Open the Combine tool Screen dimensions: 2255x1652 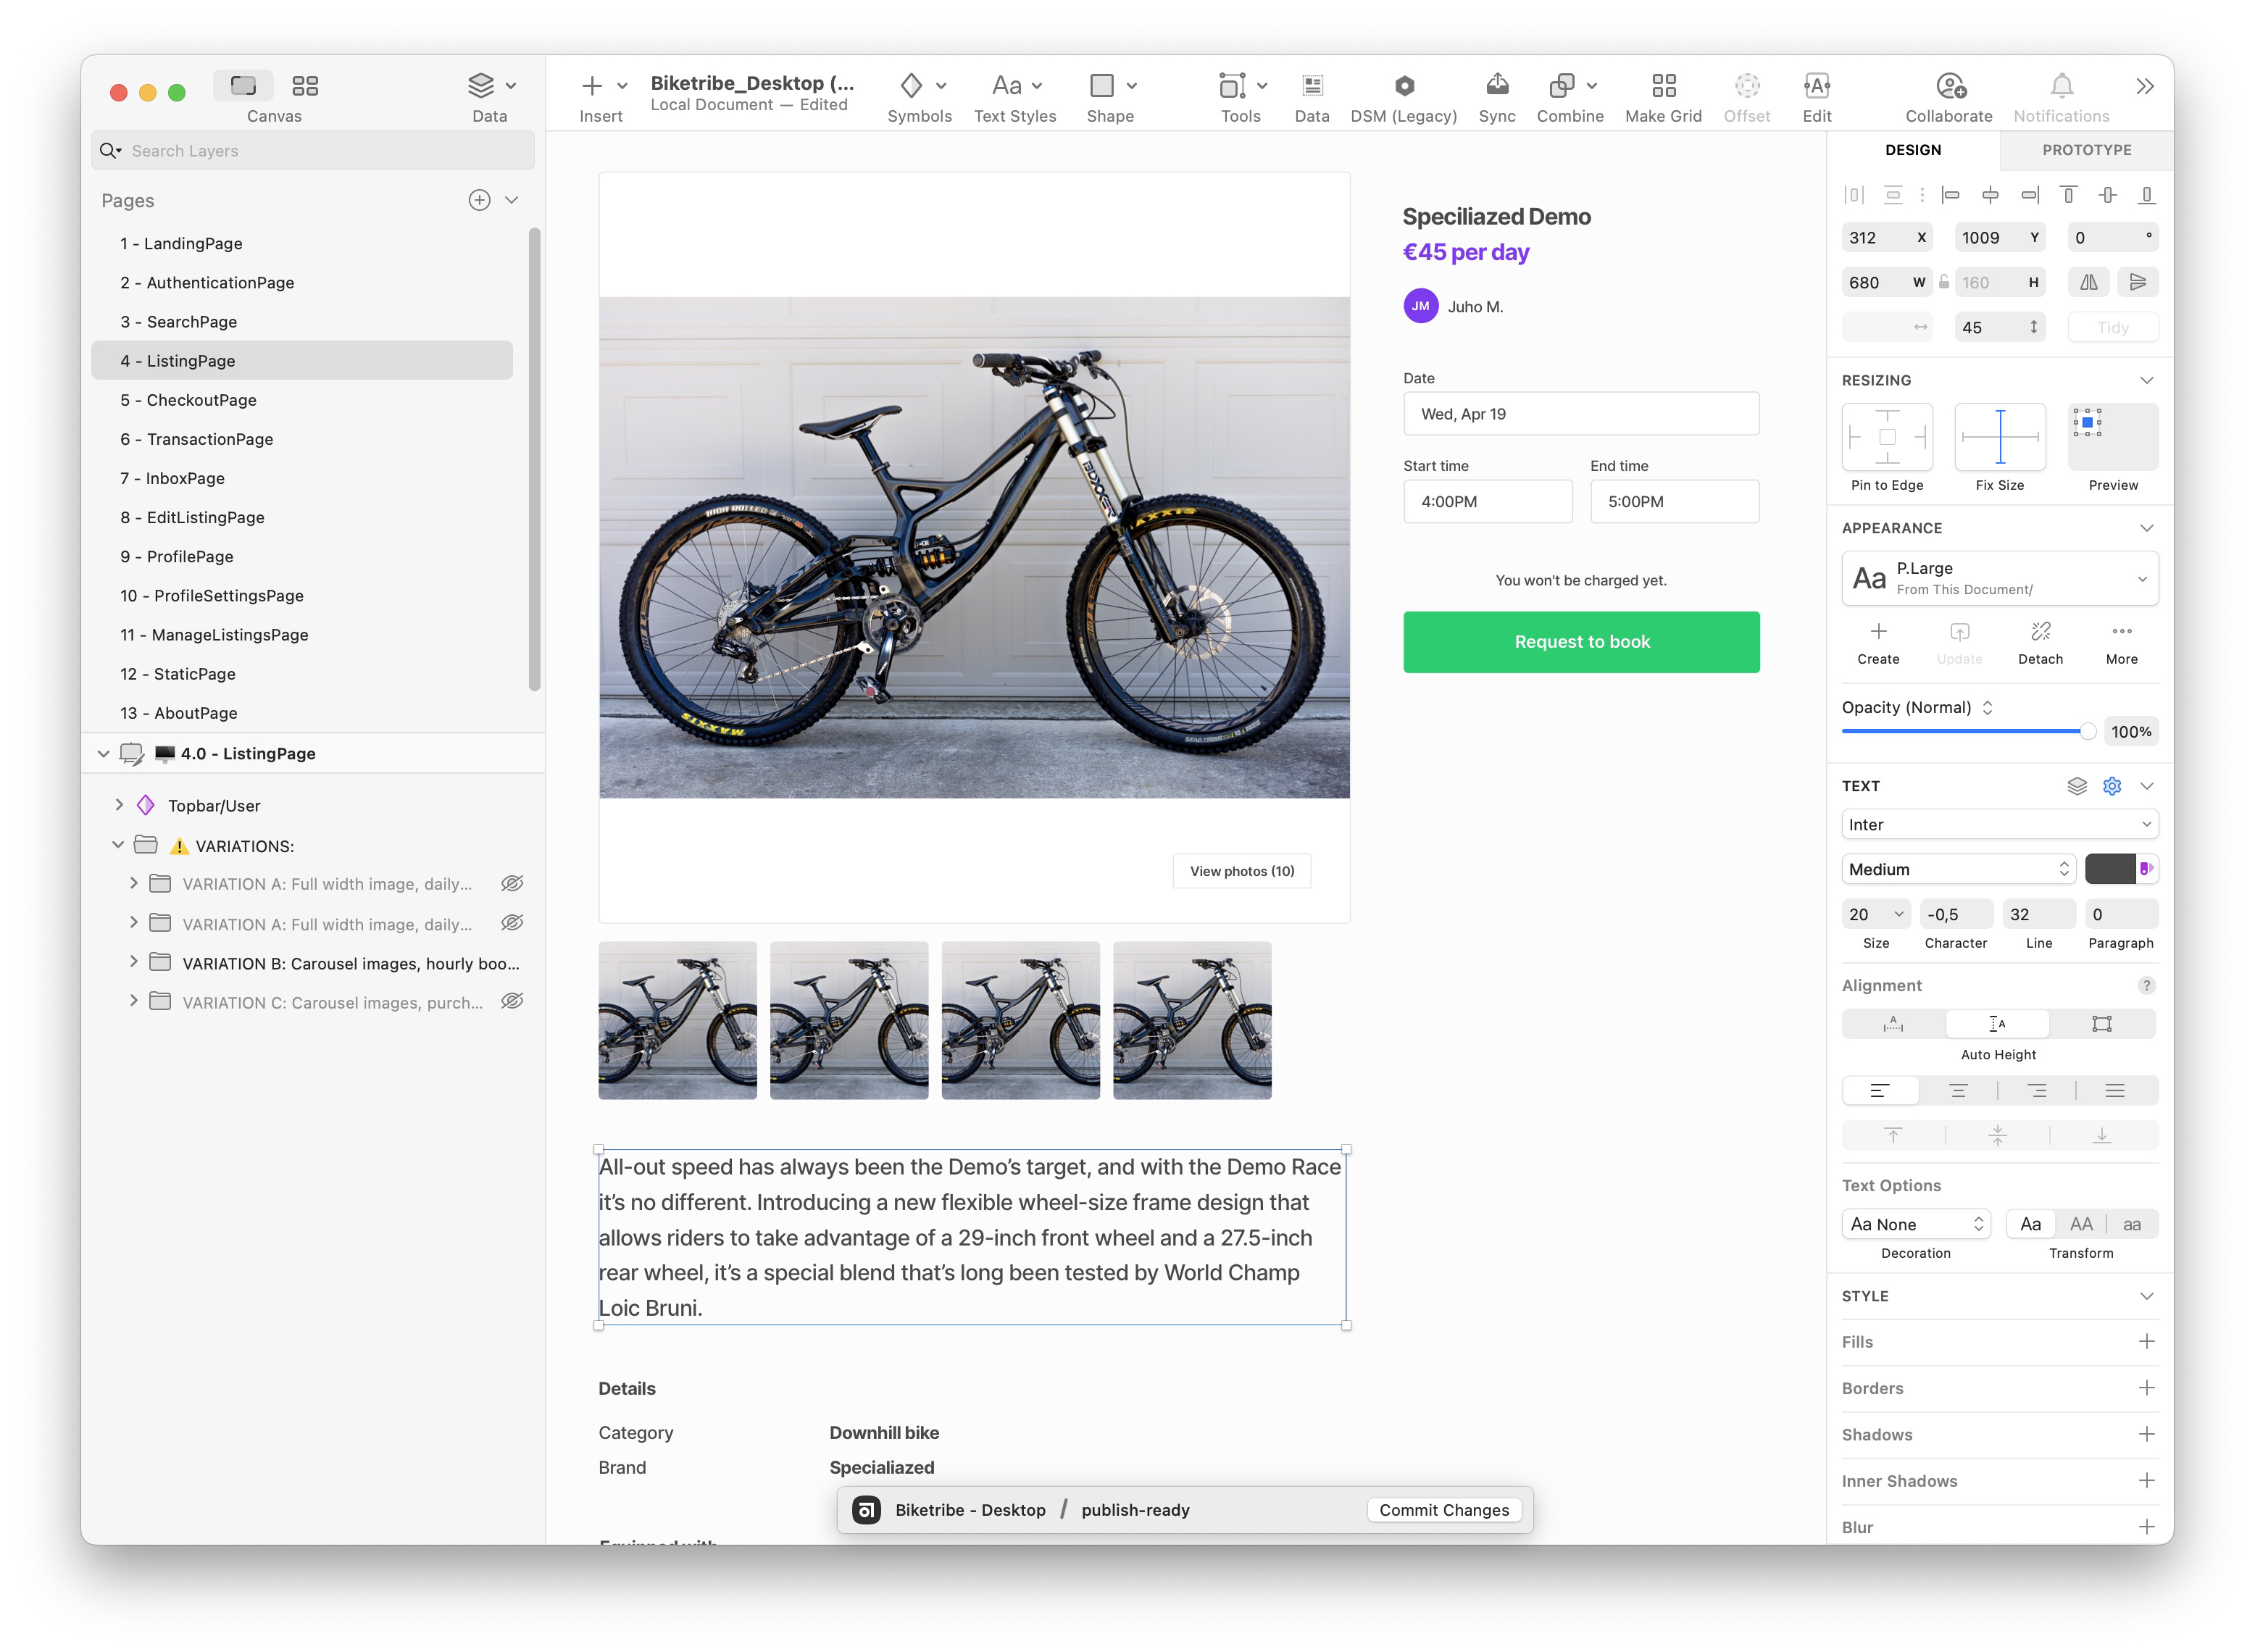tap(1563, 85)
